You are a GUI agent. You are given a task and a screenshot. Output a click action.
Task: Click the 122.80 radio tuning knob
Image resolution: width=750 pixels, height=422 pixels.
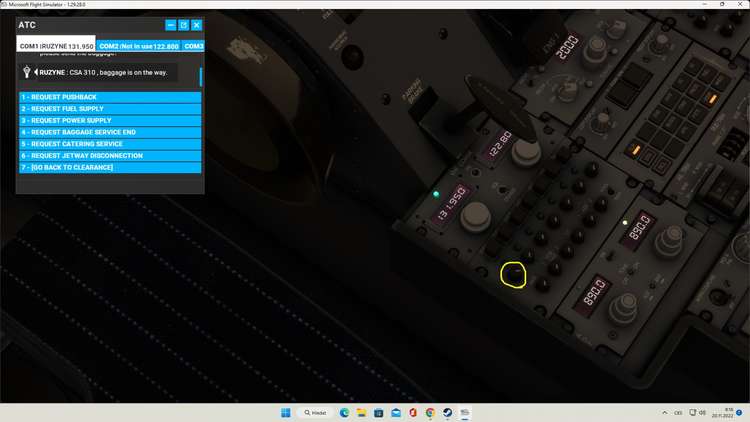pos(526,153)
